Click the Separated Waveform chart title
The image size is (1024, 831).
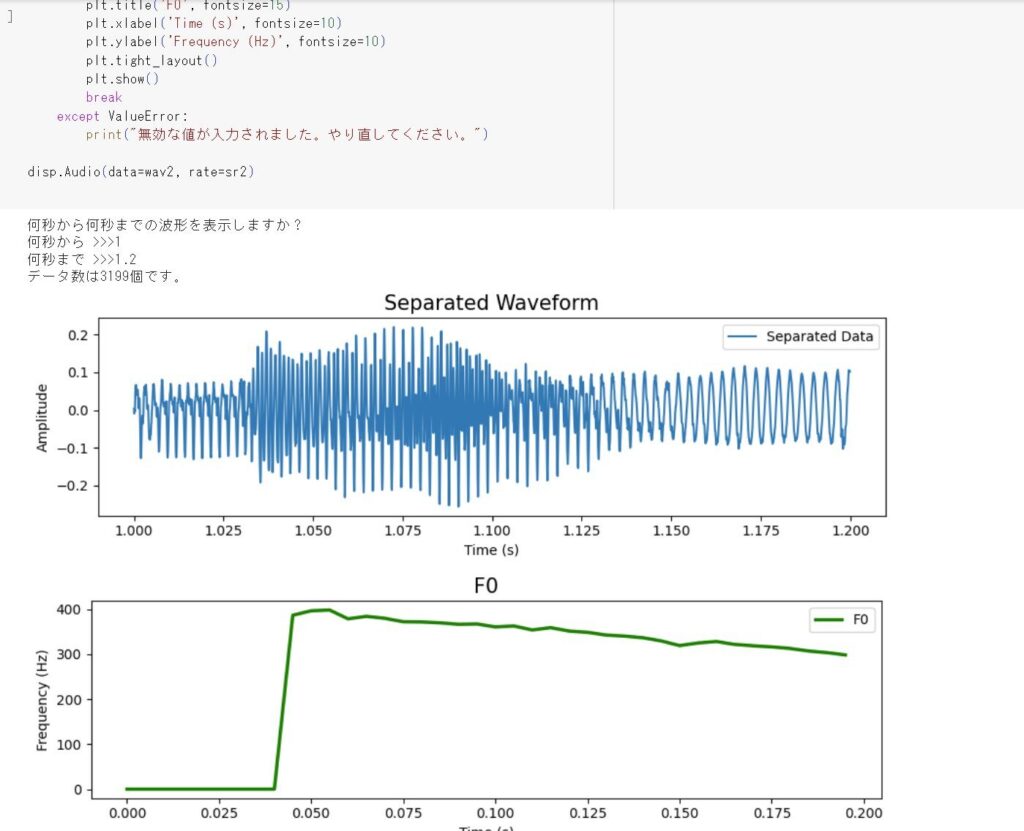coord(491,302)
